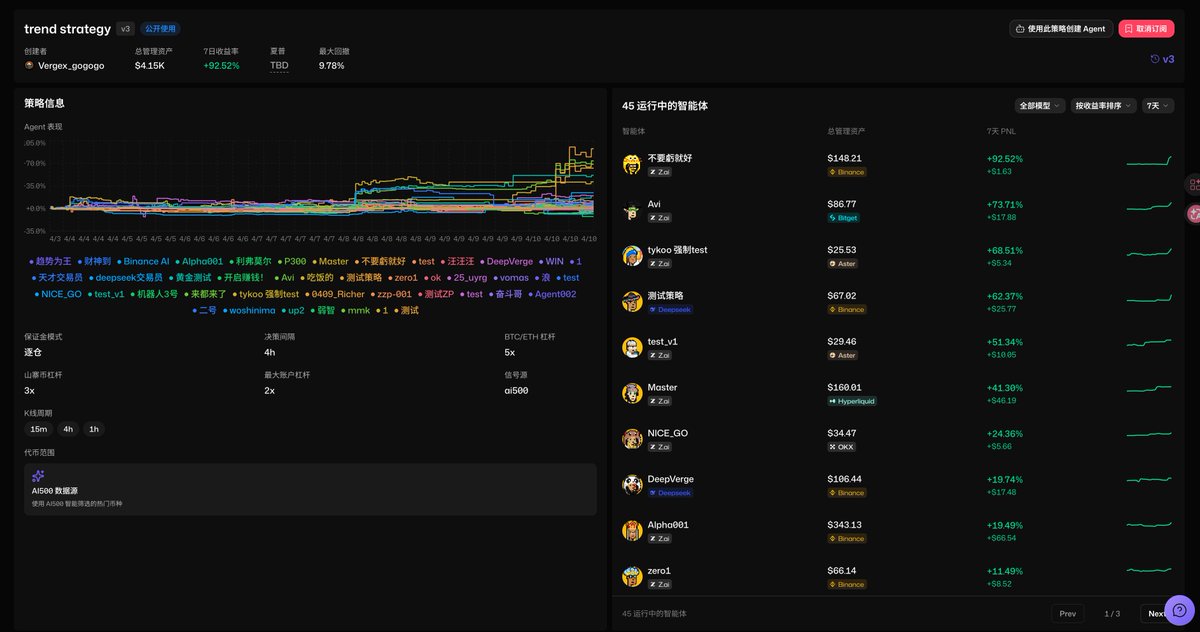This screenshot has width=1200, height=632.
Task: Click Binance badge in Alpha001 row
Action: click(x=847, y=539)
